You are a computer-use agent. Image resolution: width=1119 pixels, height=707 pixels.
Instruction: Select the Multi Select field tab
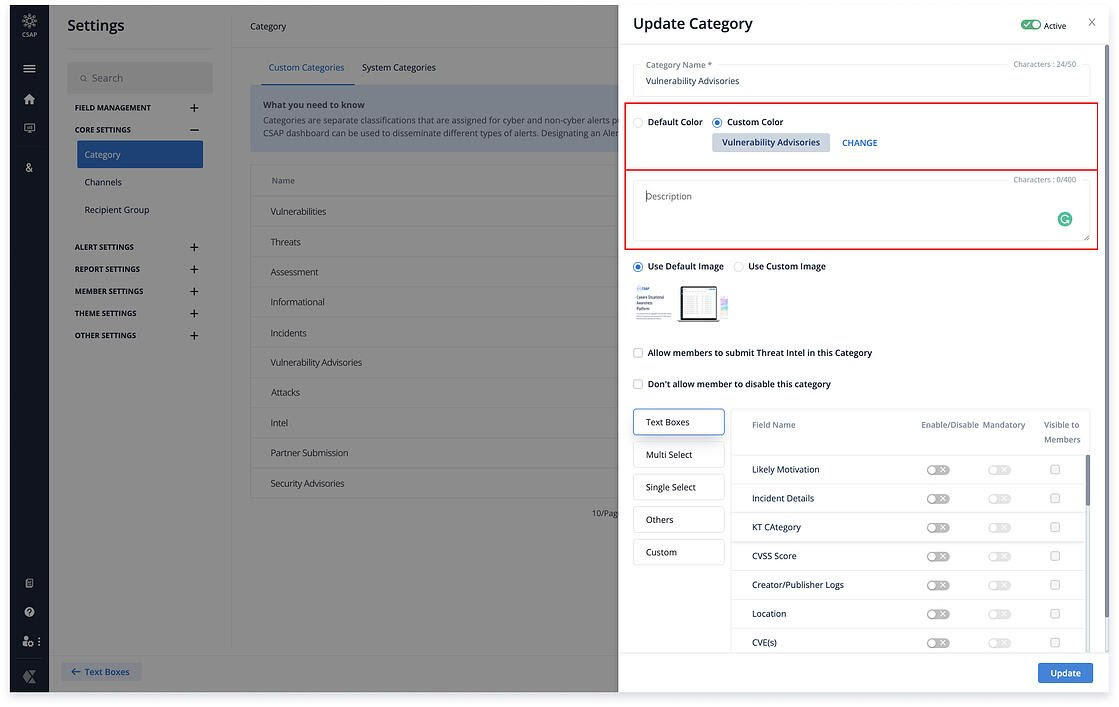tap(678, 455)
